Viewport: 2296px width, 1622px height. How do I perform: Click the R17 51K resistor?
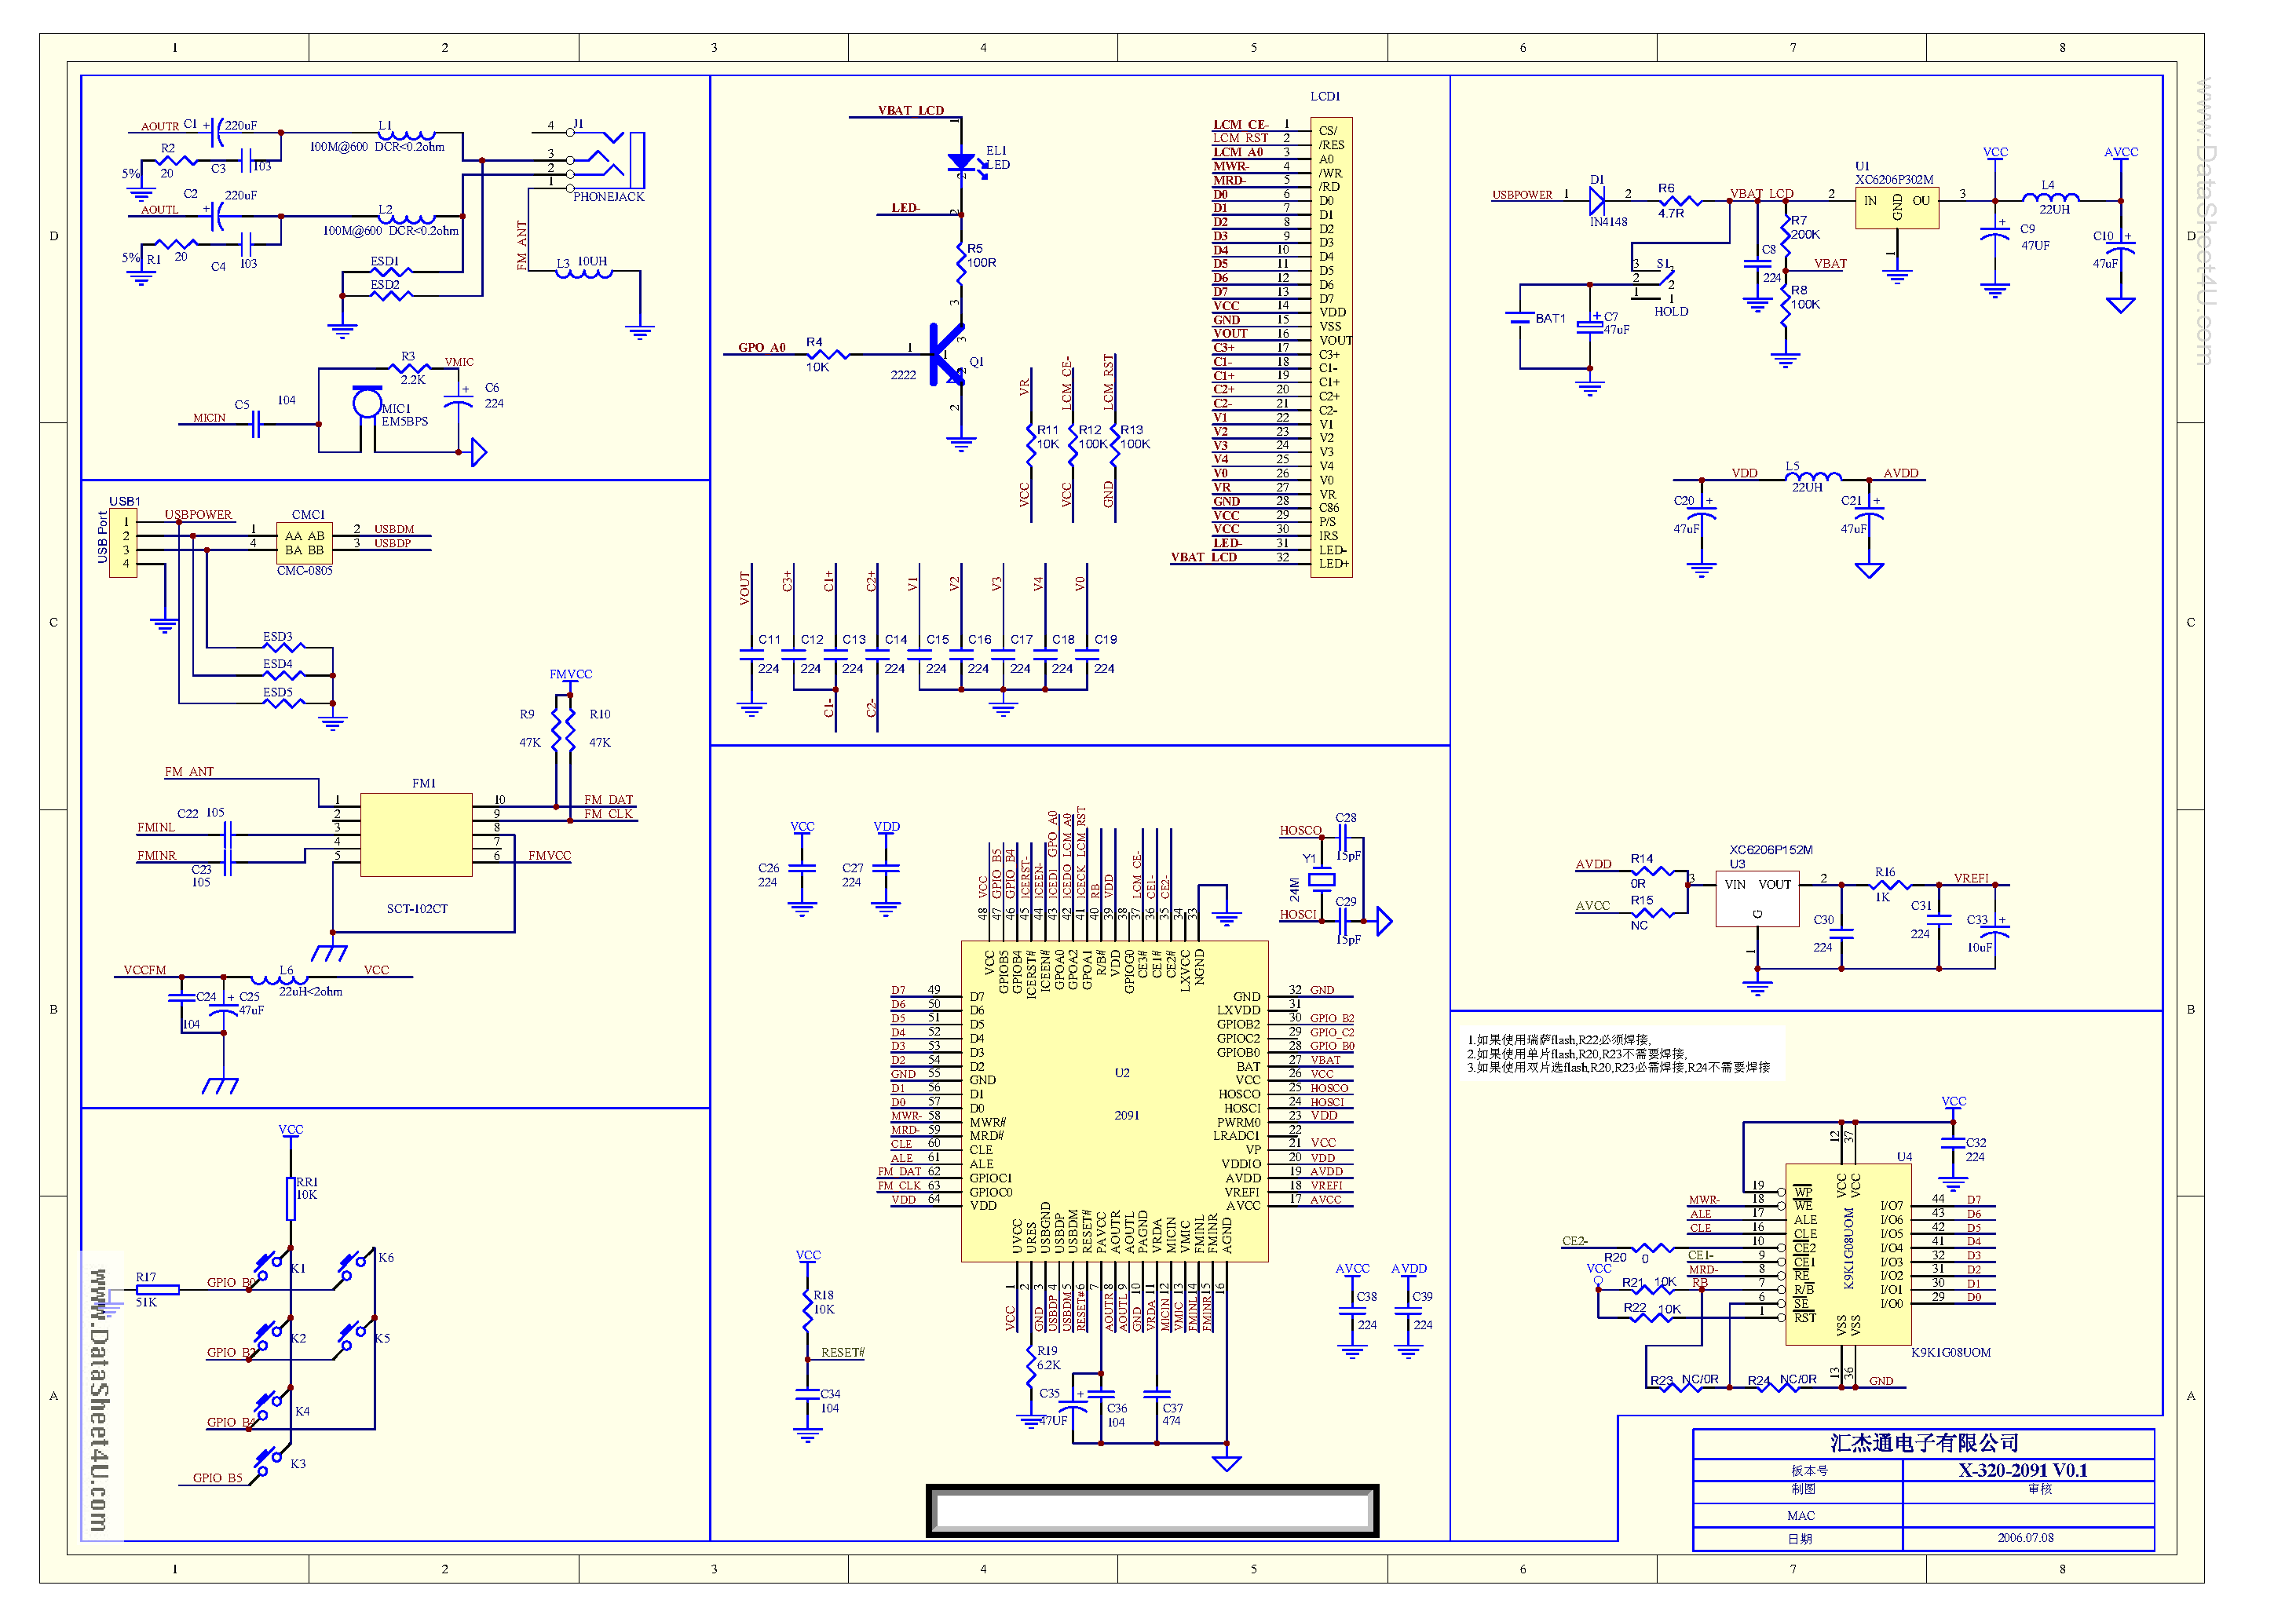coord(157,1290)
